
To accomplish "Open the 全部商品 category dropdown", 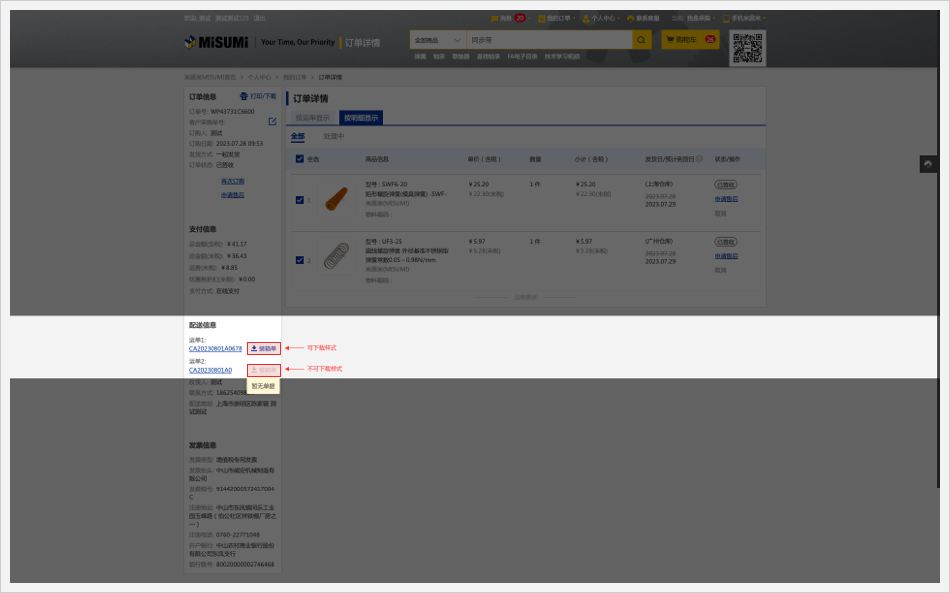I will coord(438,40).
